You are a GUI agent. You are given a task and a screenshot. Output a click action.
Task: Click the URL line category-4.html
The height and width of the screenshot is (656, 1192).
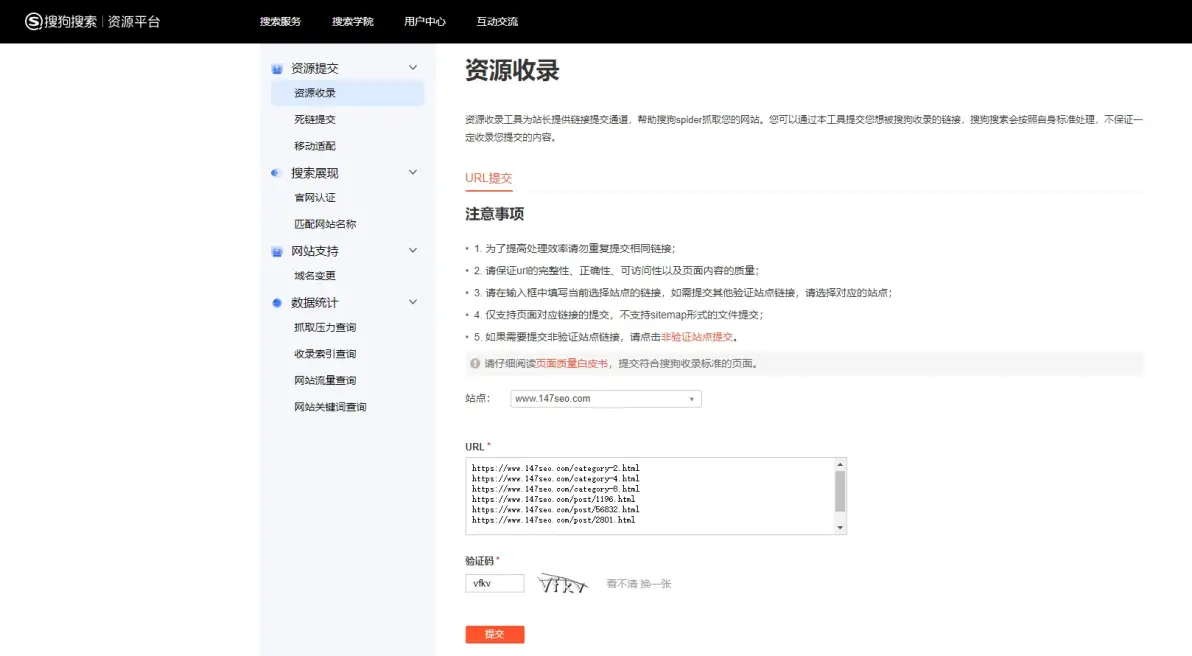pyautogui.click(x=556, y=479)
